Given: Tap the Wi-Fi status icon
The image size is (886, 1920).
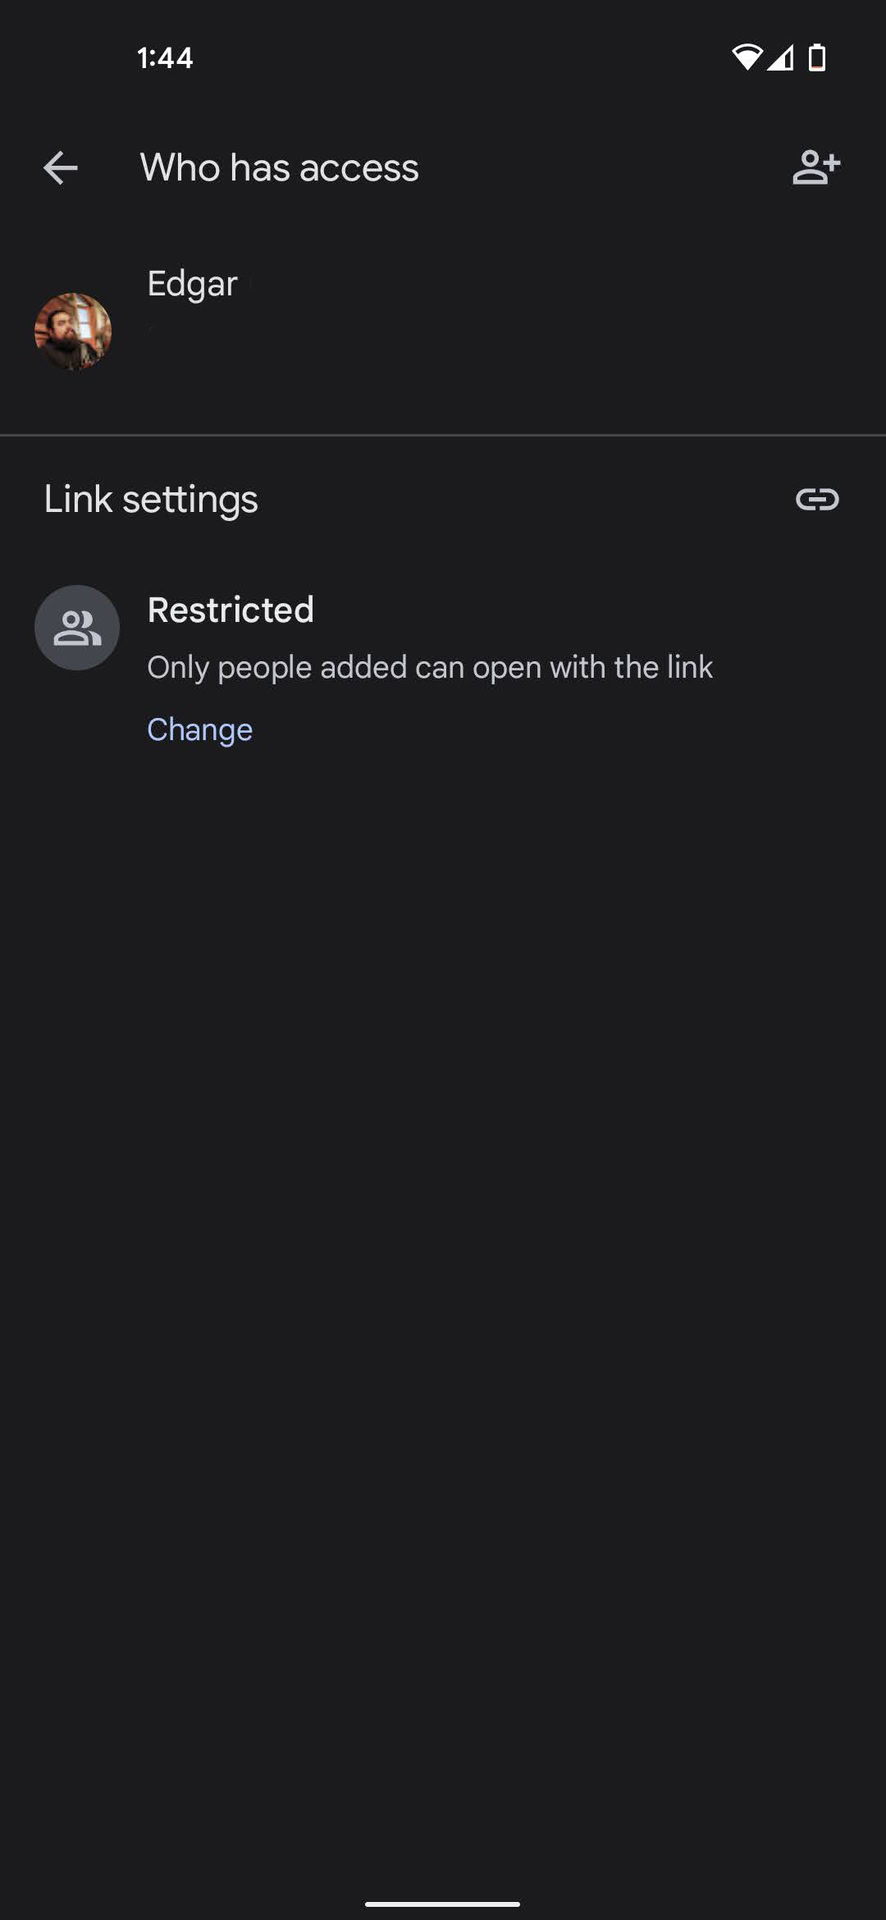Looking at the screenshot, I should (x=746, y=58).
